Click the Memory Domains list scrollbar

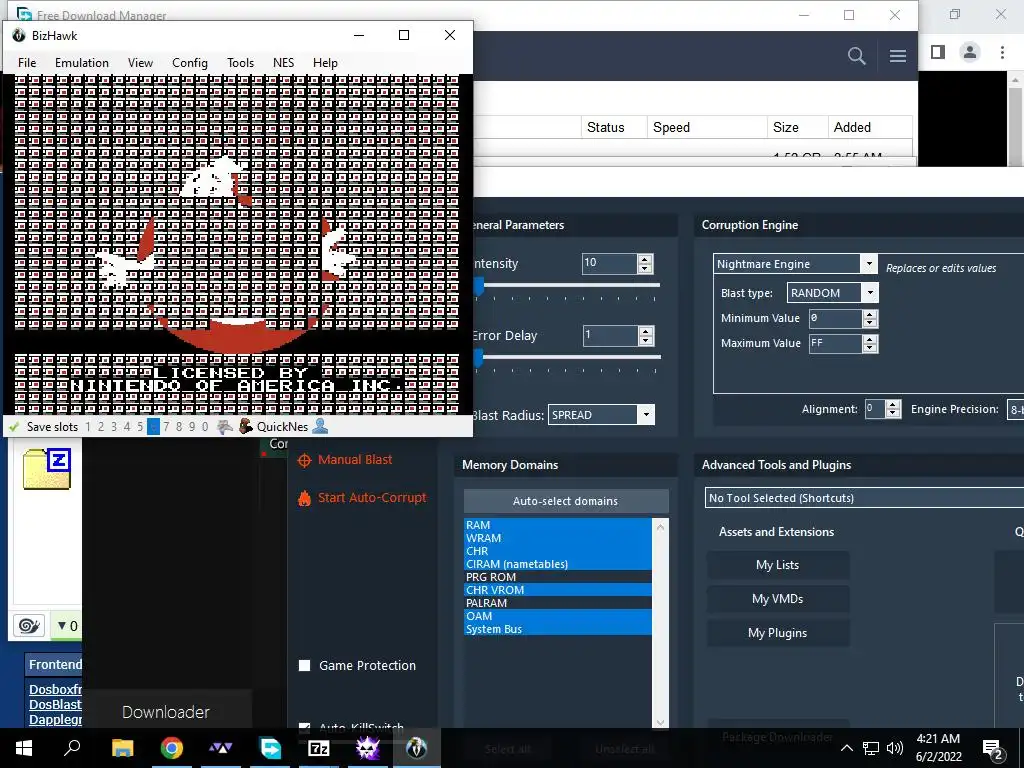[660, 624]
